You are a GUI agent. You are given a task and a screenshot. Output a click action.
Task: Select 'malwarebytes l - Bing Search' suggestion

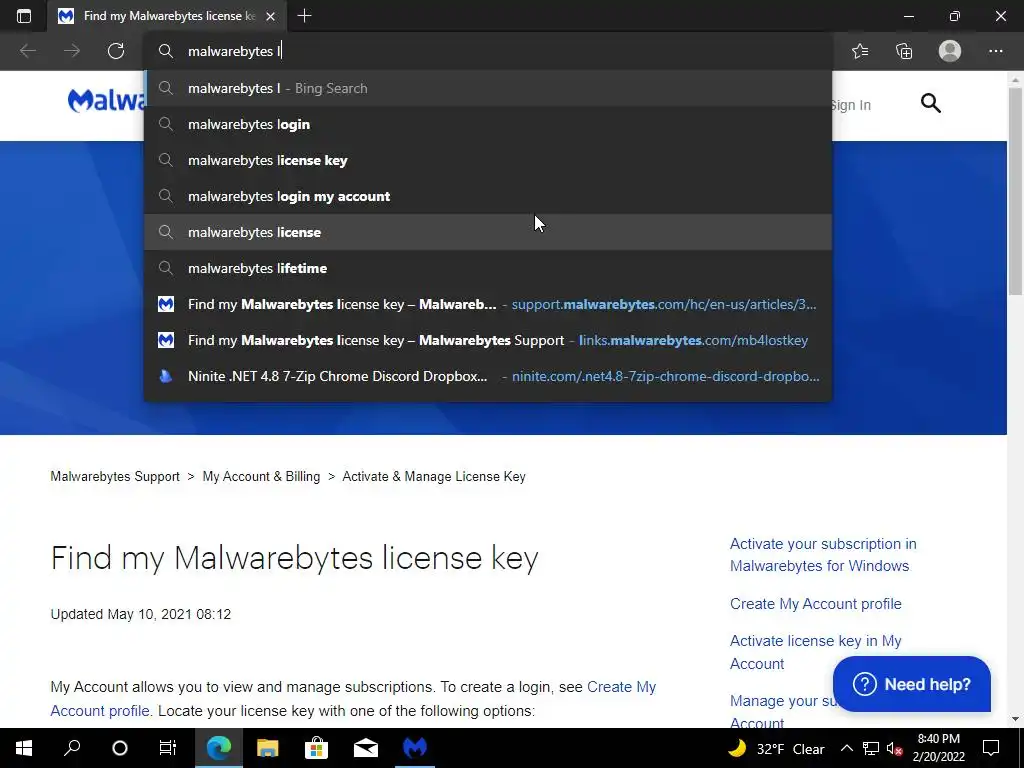488,88
